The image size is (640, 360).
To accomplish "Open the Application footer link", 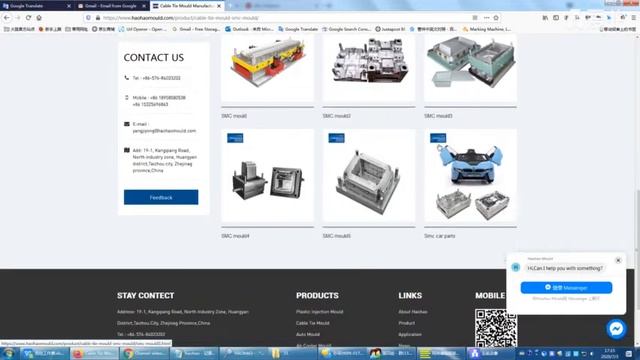I will [410, 334].
